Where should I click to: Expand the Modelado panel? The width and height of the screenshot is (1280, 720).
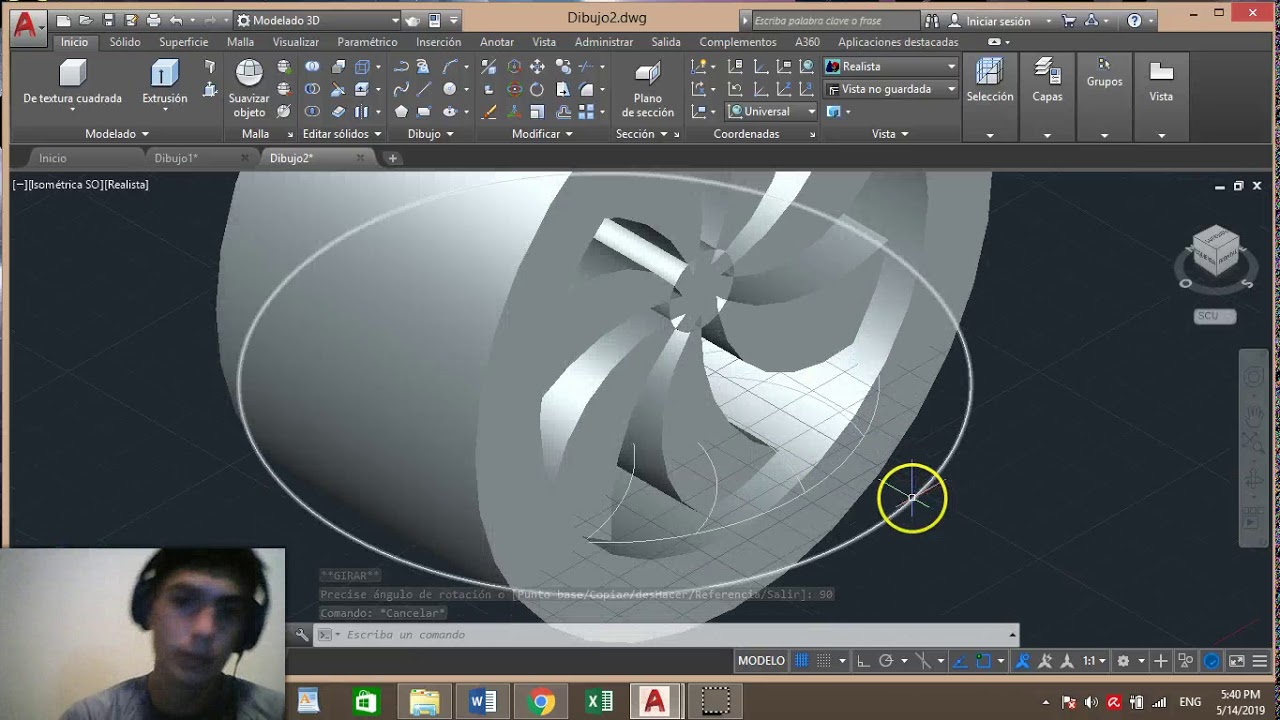117,134
